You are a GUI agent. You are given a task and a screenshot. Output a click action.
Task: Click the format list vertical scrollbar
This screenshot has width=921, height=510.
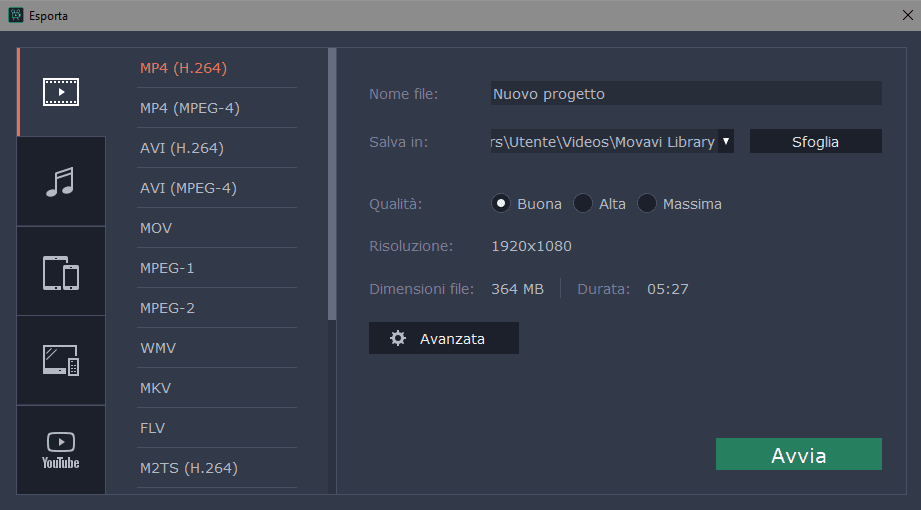click(332, 180)
